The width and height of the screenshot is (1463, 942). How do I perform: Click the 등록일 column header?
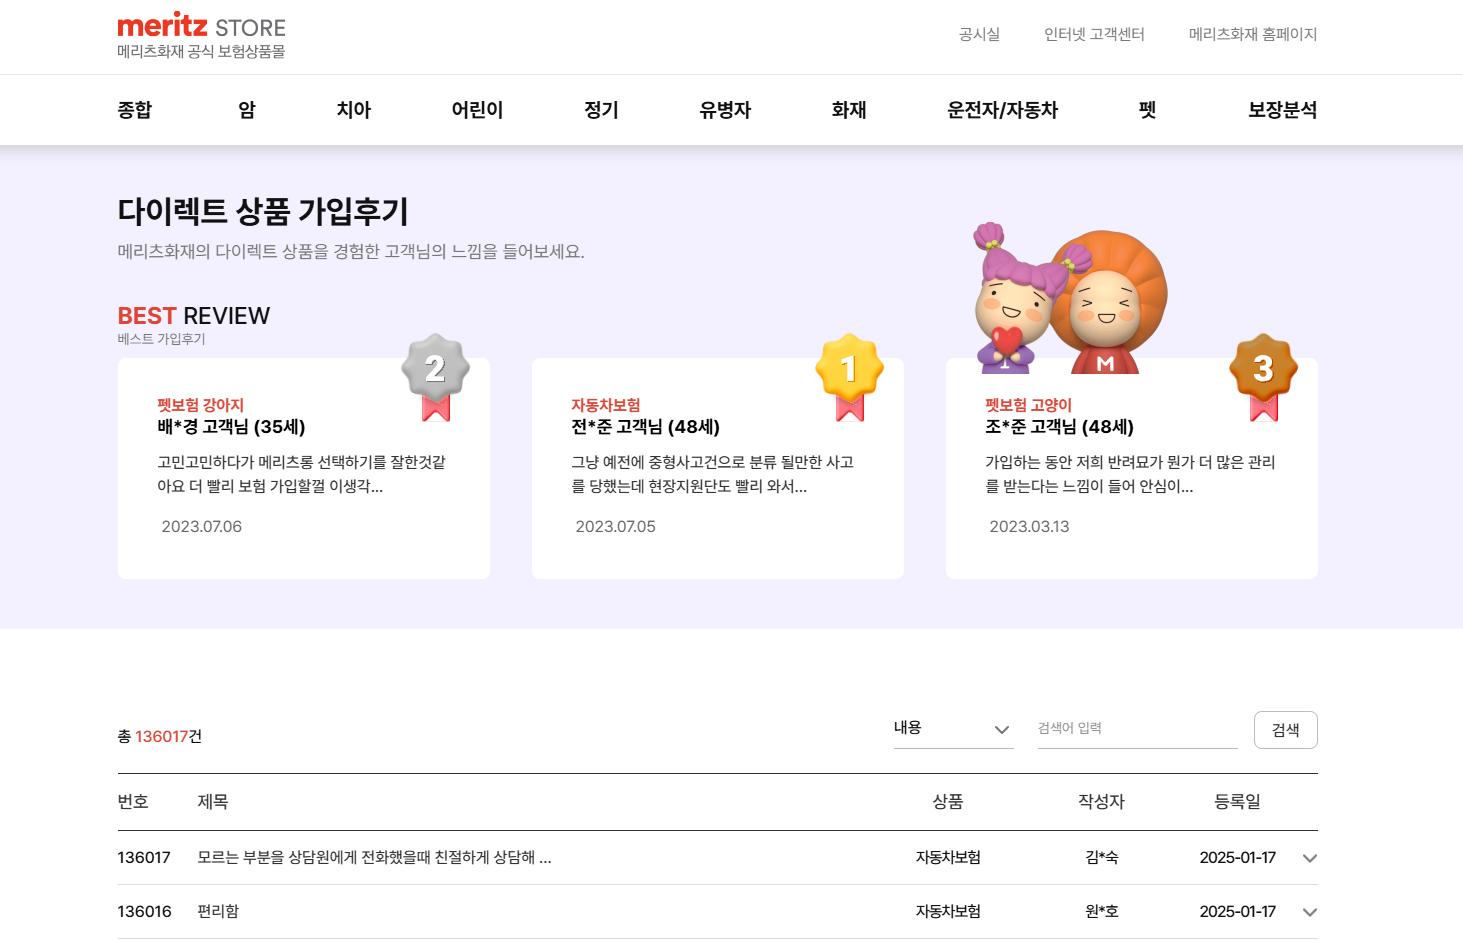1237,801
